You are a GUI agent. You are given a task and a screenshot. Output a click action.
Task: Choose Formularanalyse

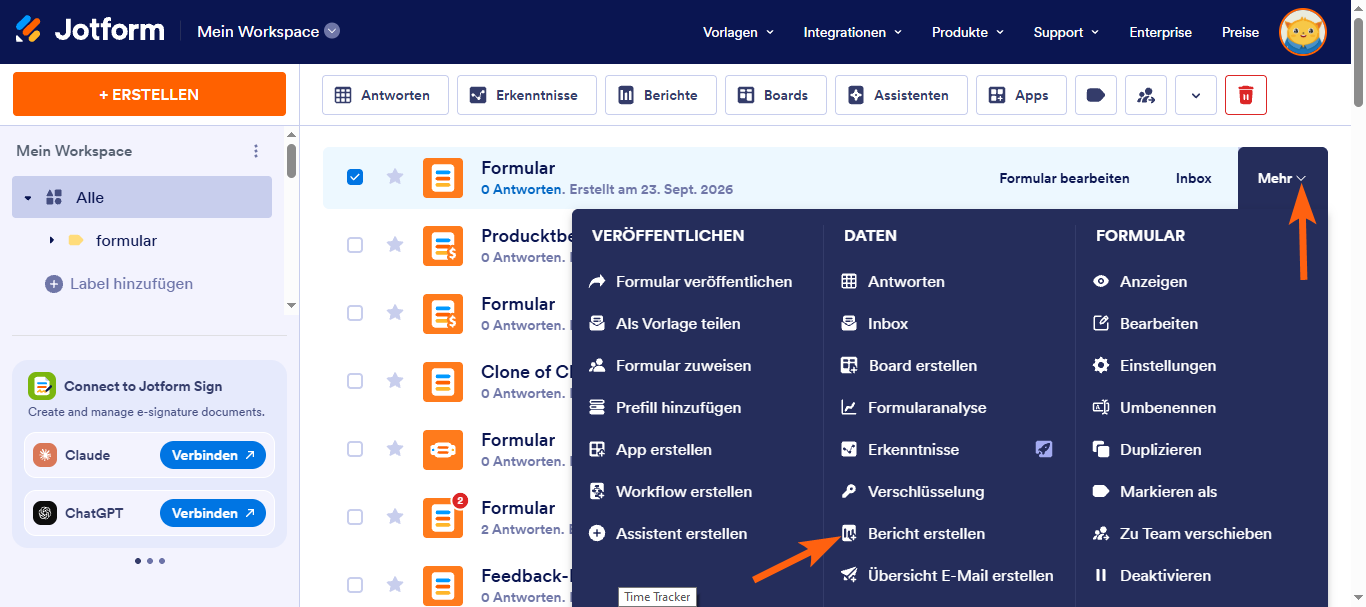click(914, 408)
